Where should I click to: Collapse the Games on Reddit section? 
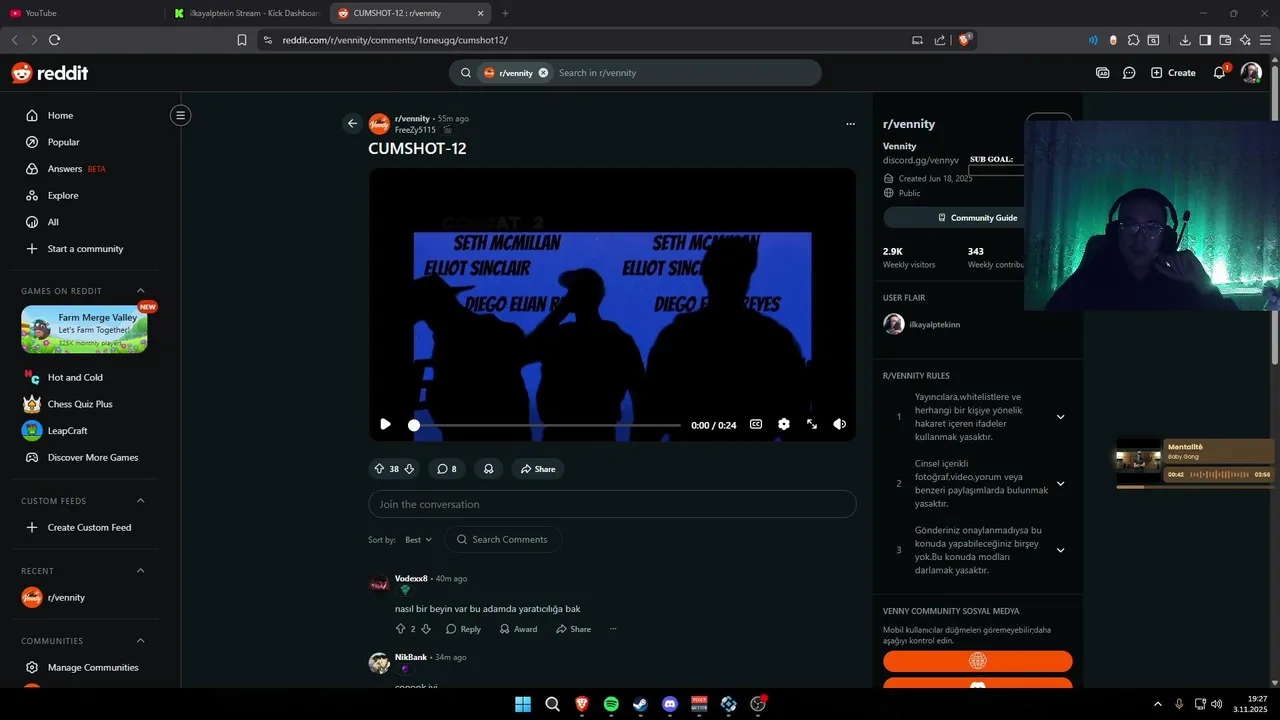(140, 291)
